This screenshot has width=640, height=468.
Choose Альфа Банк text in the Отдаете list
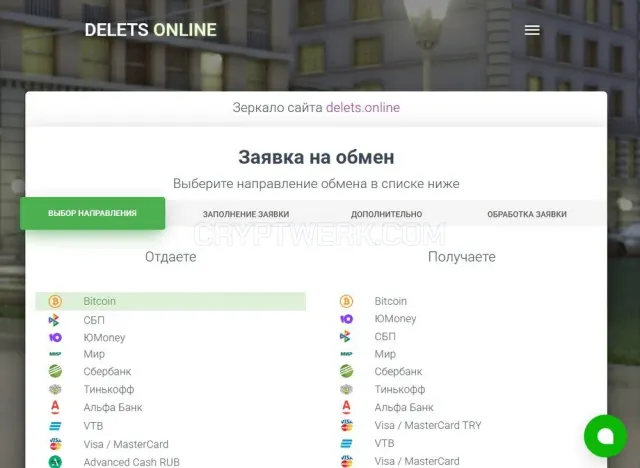pos(113,407)
